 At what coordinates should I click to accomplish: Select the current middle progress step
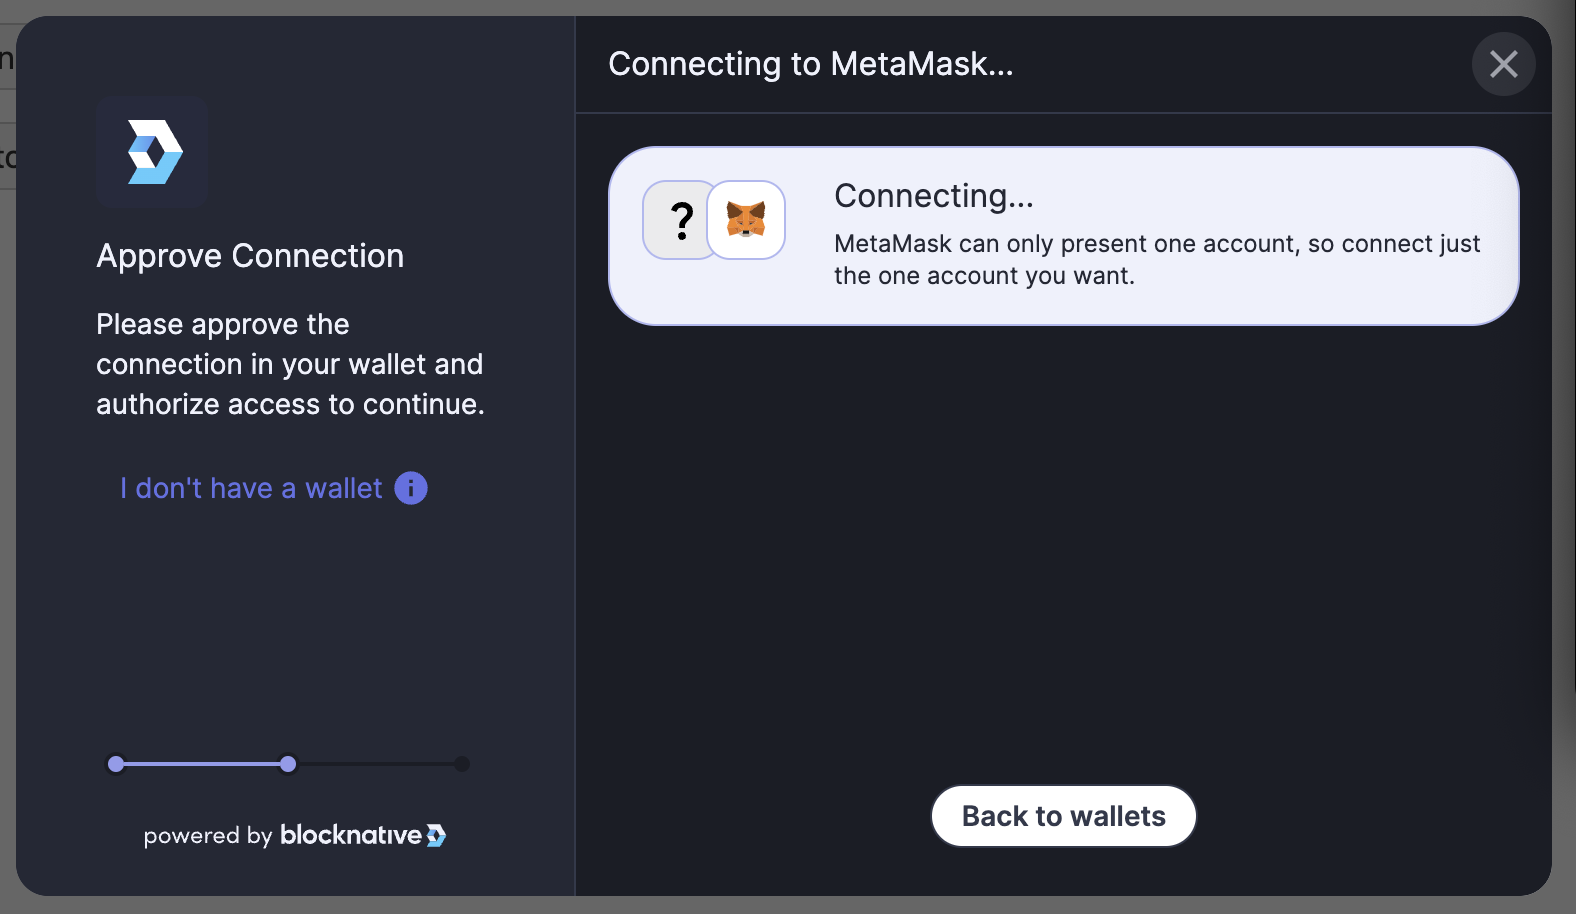pyautogui.click(x=288, y=764)
